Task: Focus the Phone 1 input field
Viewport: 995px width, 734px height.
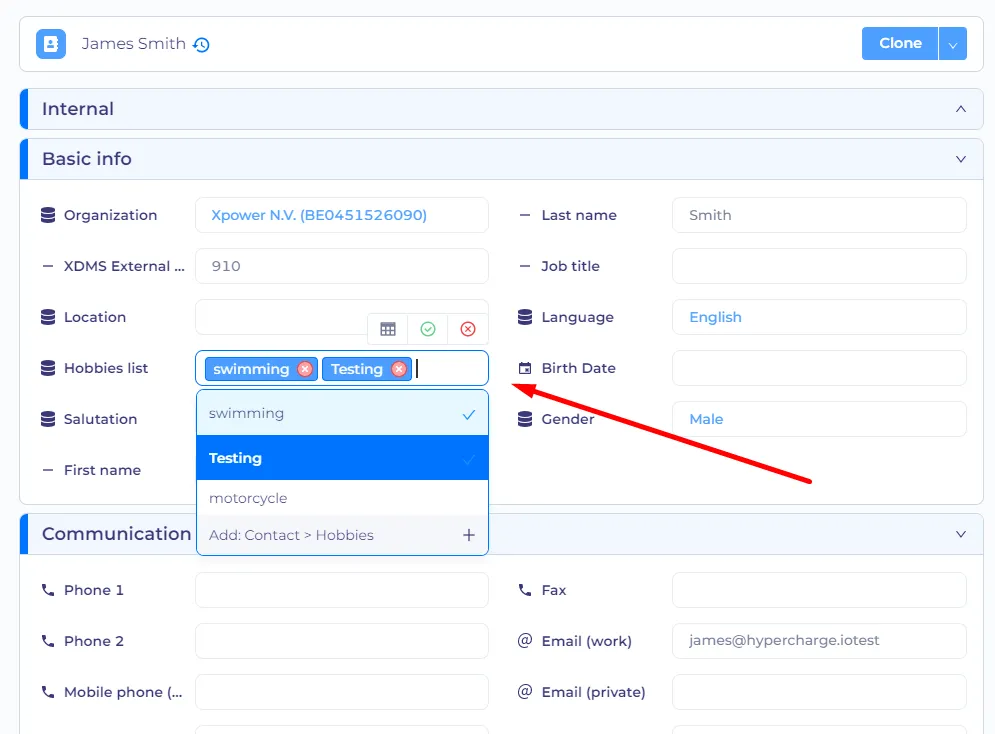Action: [342, 590]
